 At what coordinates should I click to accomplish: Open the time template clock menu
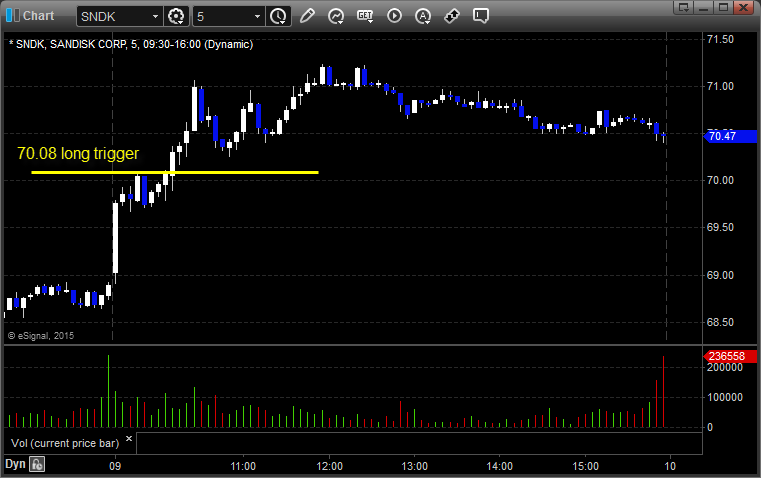click(279, 16)
